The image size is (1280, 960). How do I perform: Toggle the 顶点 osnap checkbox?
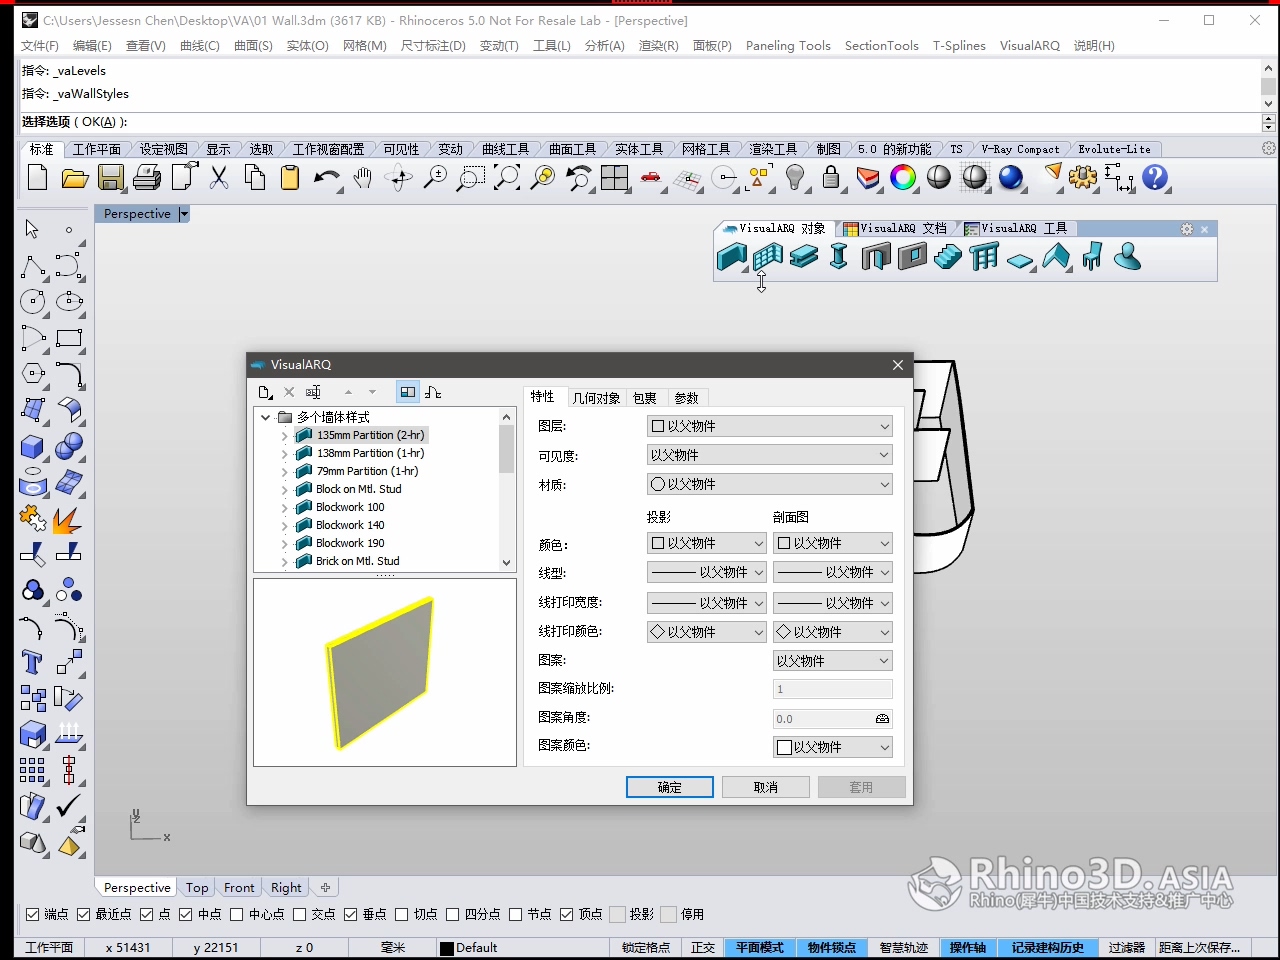tap(567, 914)
